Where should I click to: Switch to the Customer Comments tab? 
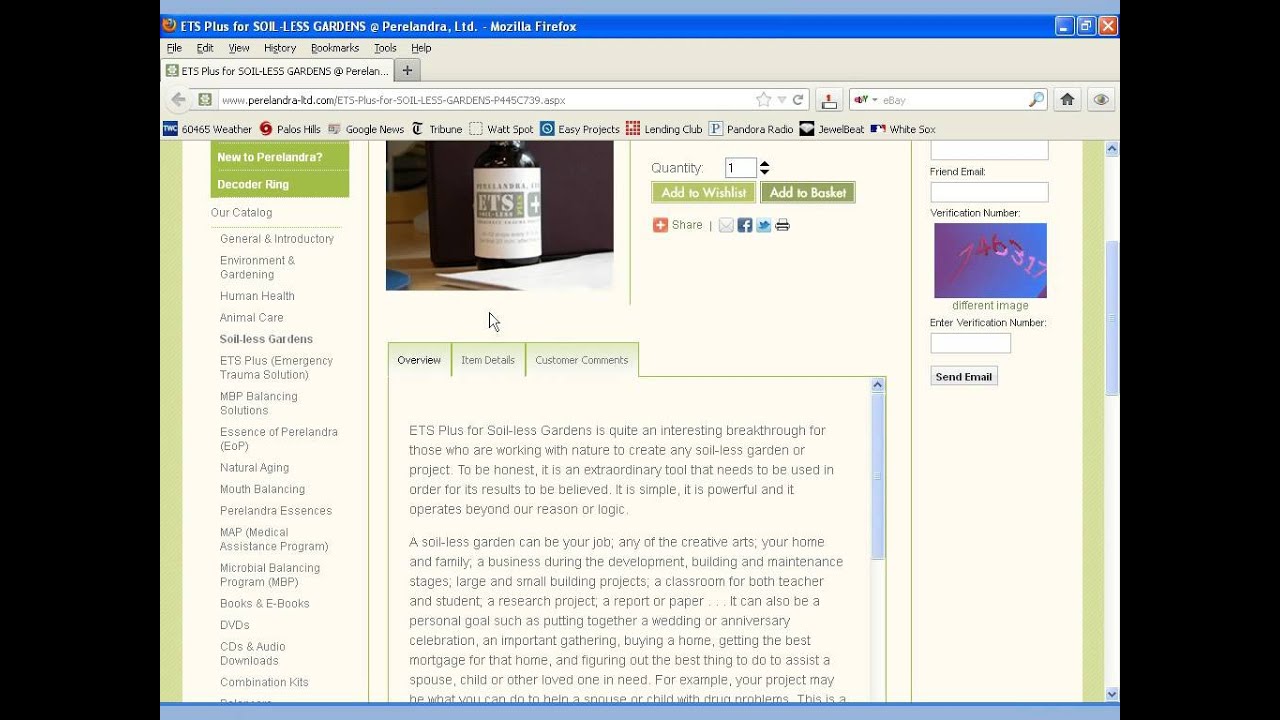coord(582,360)
